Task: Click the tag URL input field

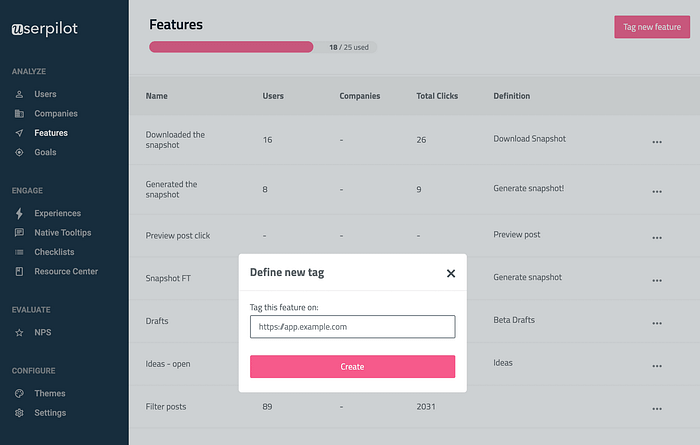Action: [x=352, y=326]
